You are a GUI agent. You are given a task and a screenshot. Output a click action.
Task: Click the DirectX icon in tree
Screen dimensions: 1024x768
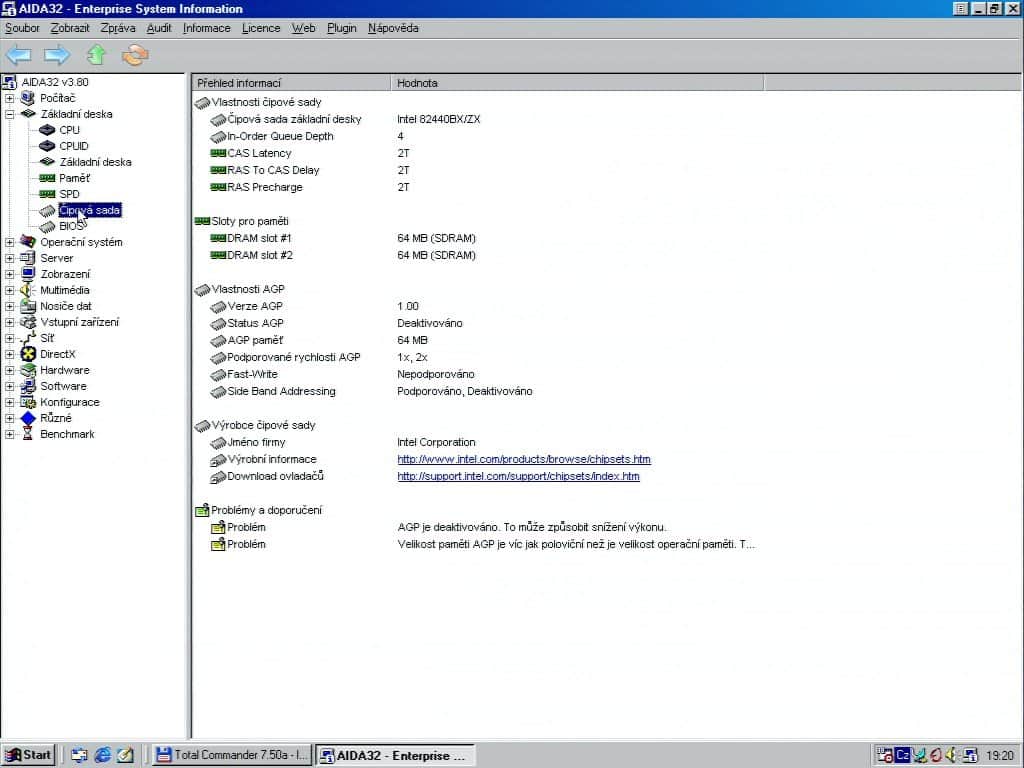(x=27, y=354)
